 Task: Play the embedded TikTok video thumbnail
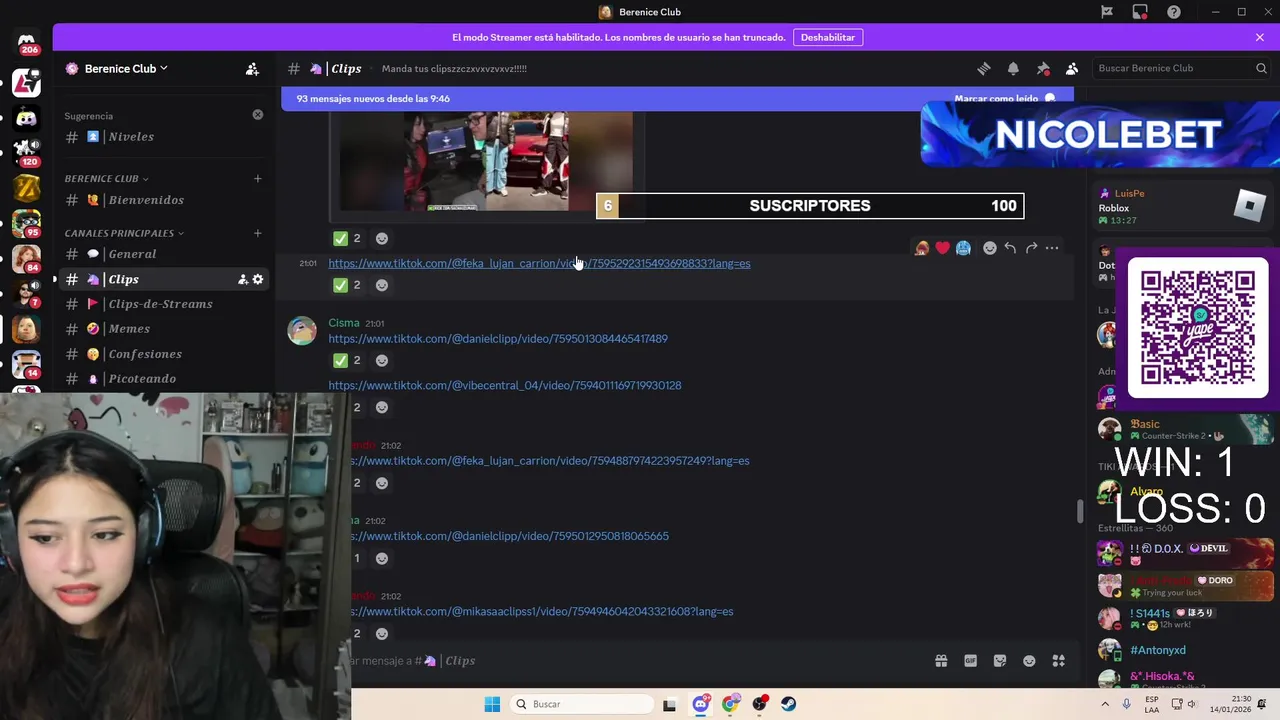(x=486, y=160)
